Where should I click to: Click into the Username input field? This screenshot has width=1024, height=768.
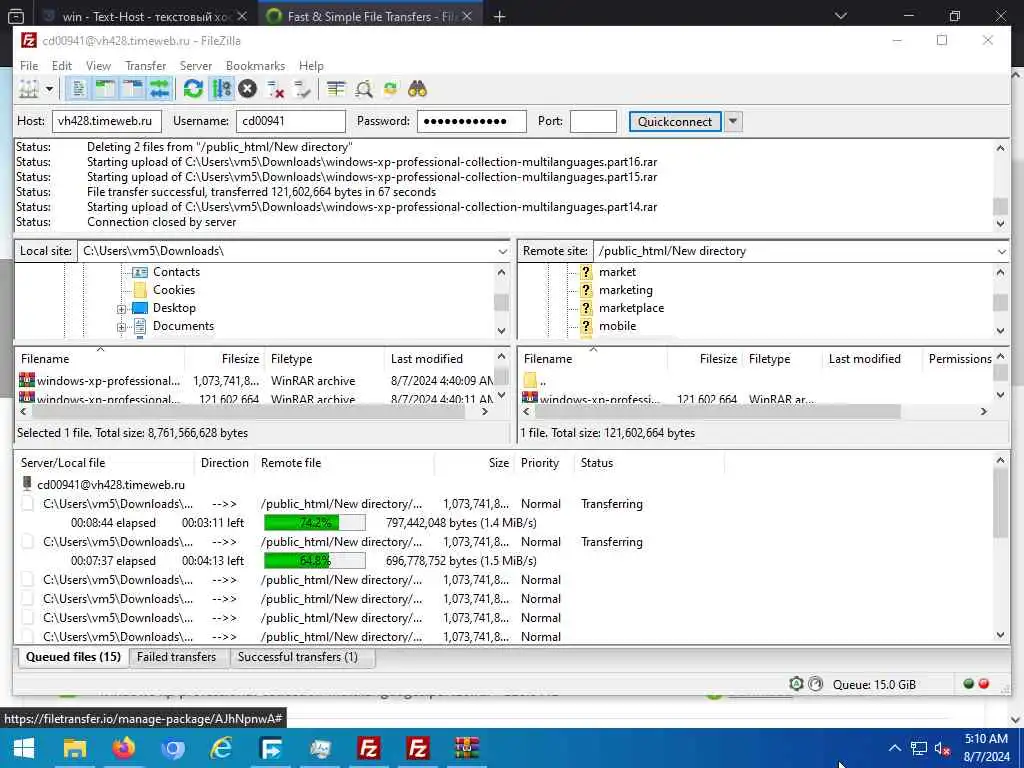[x=291, y=121]
